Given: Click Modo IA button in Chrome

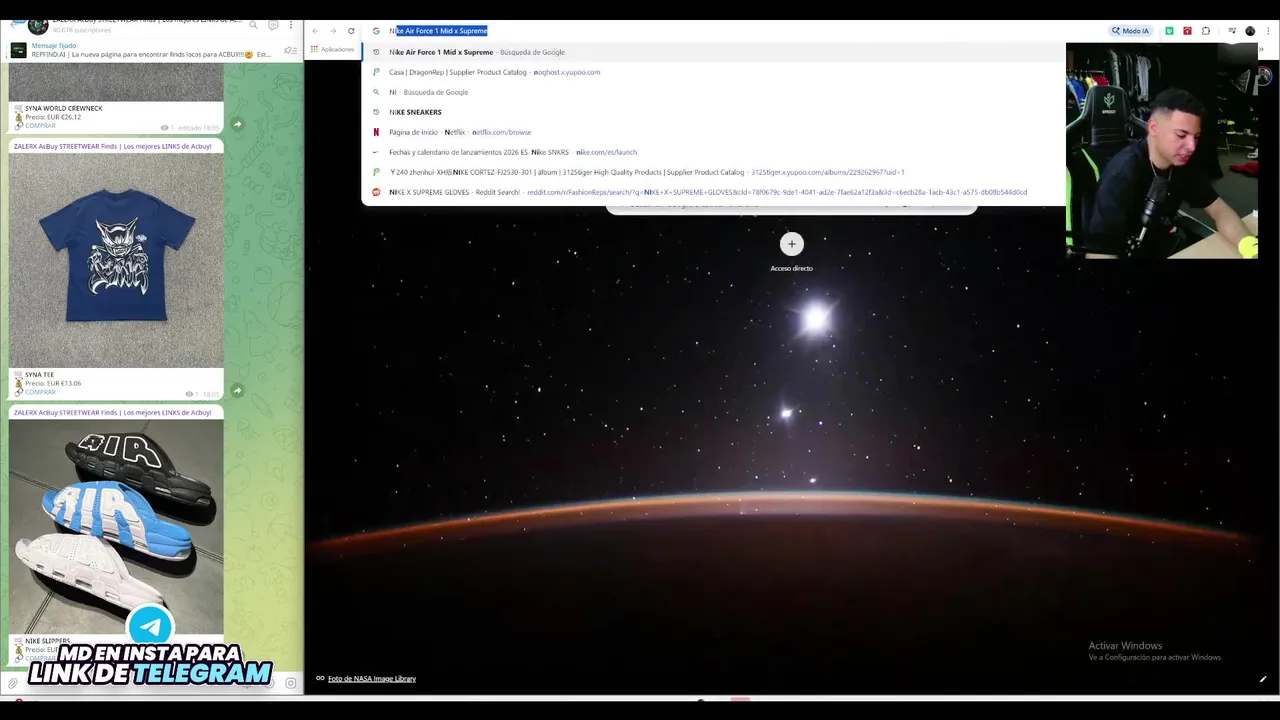Looking at the screenshot, I should 1130,31.
